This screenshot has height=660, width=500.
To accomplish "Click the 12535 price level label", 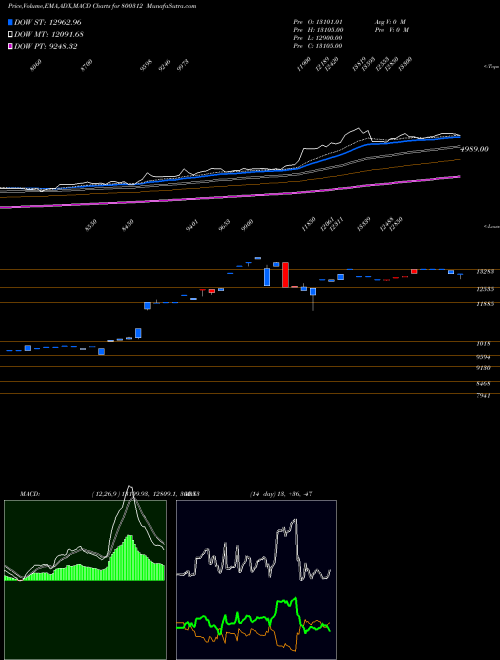I will tap(484, 289).
